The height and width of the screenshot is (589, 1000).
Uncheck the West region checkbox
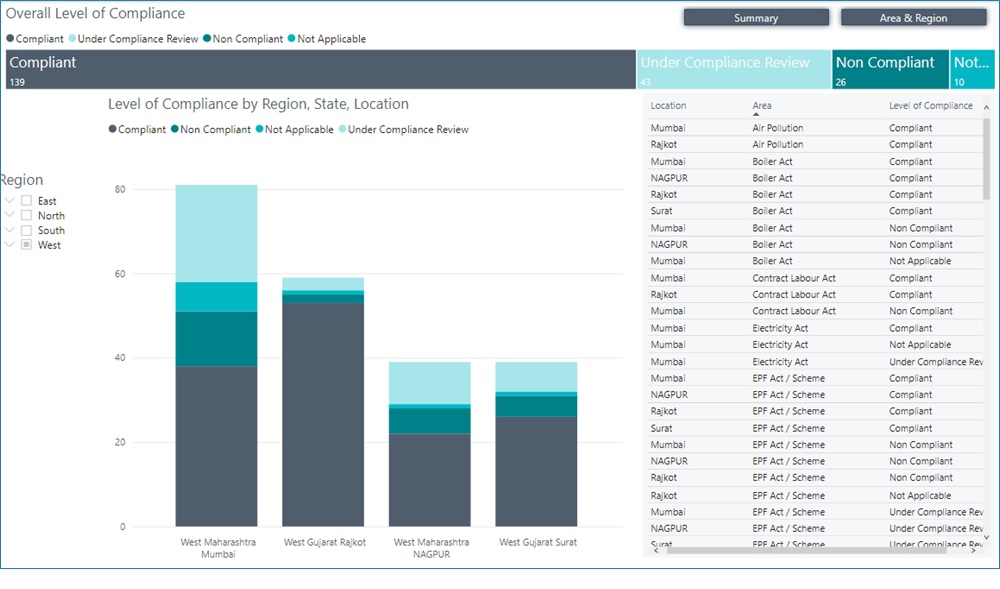pyautogui.click(x=26, y=245)
